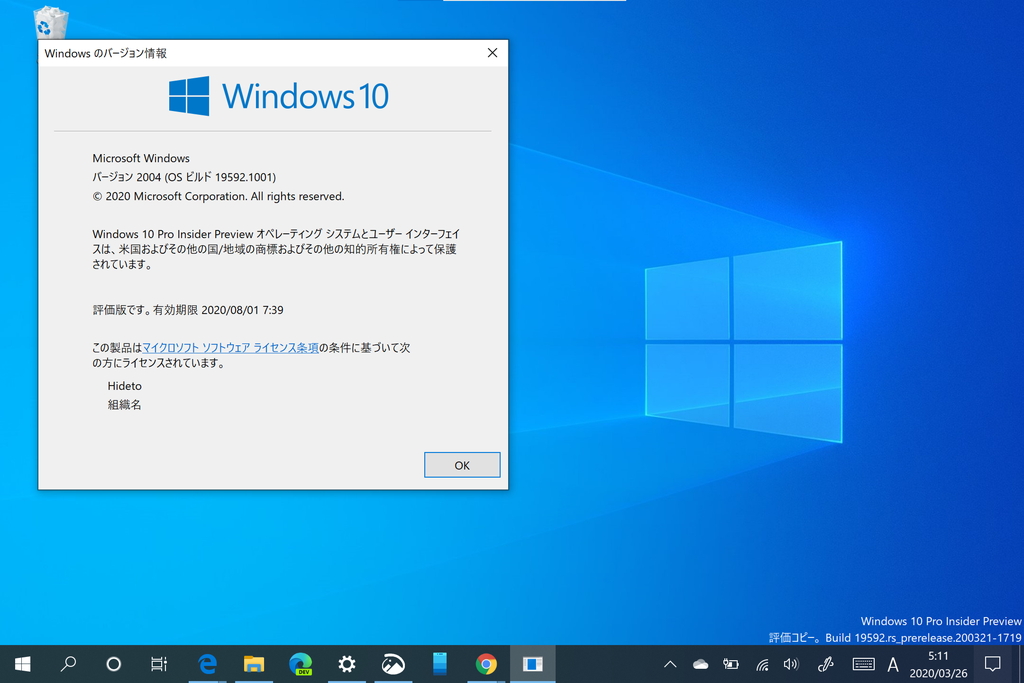The width and height of the screenshot is (1024, 683).
Task: Open File Explorer from the taskbar
Action: 253,663
